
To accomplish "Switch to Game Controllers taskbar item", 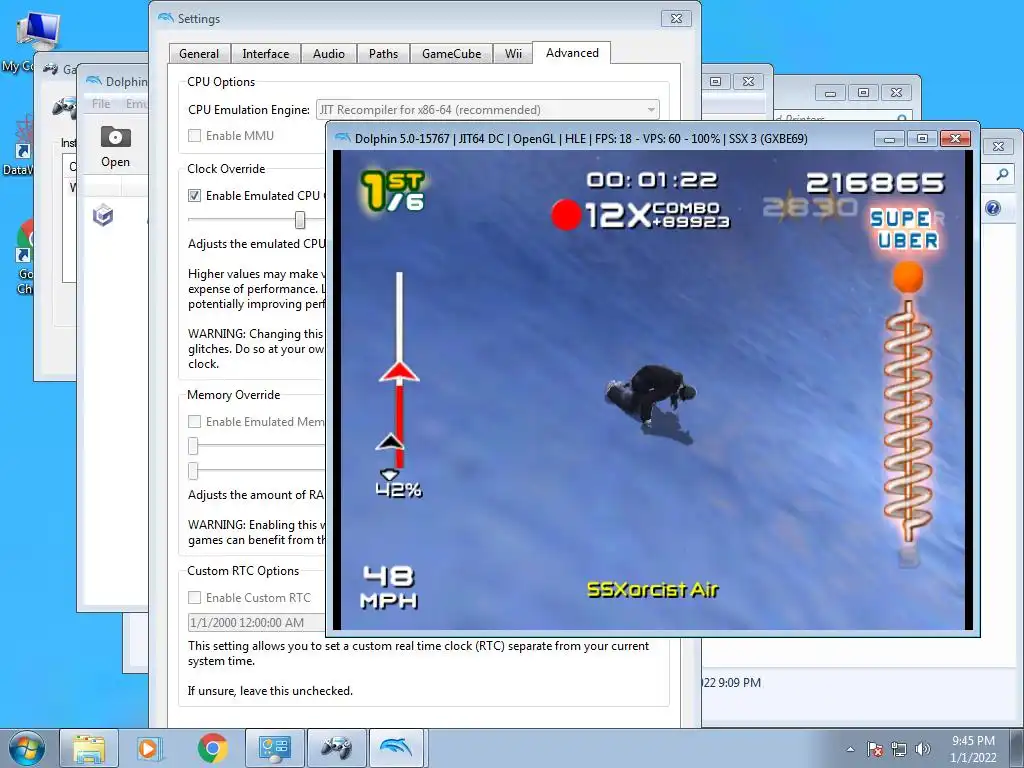I will pos(336,748).
